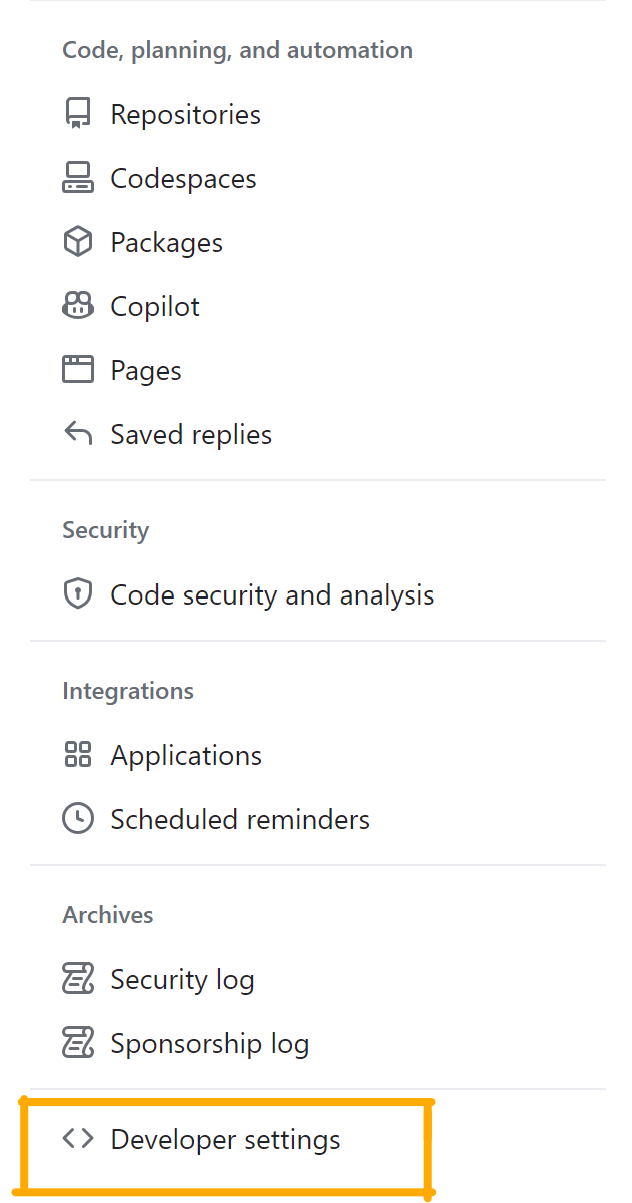The image size is (632, 1203).
Task: Click the Codespaces computer icon
Action: pyautogui.click(x=78, y=178)
